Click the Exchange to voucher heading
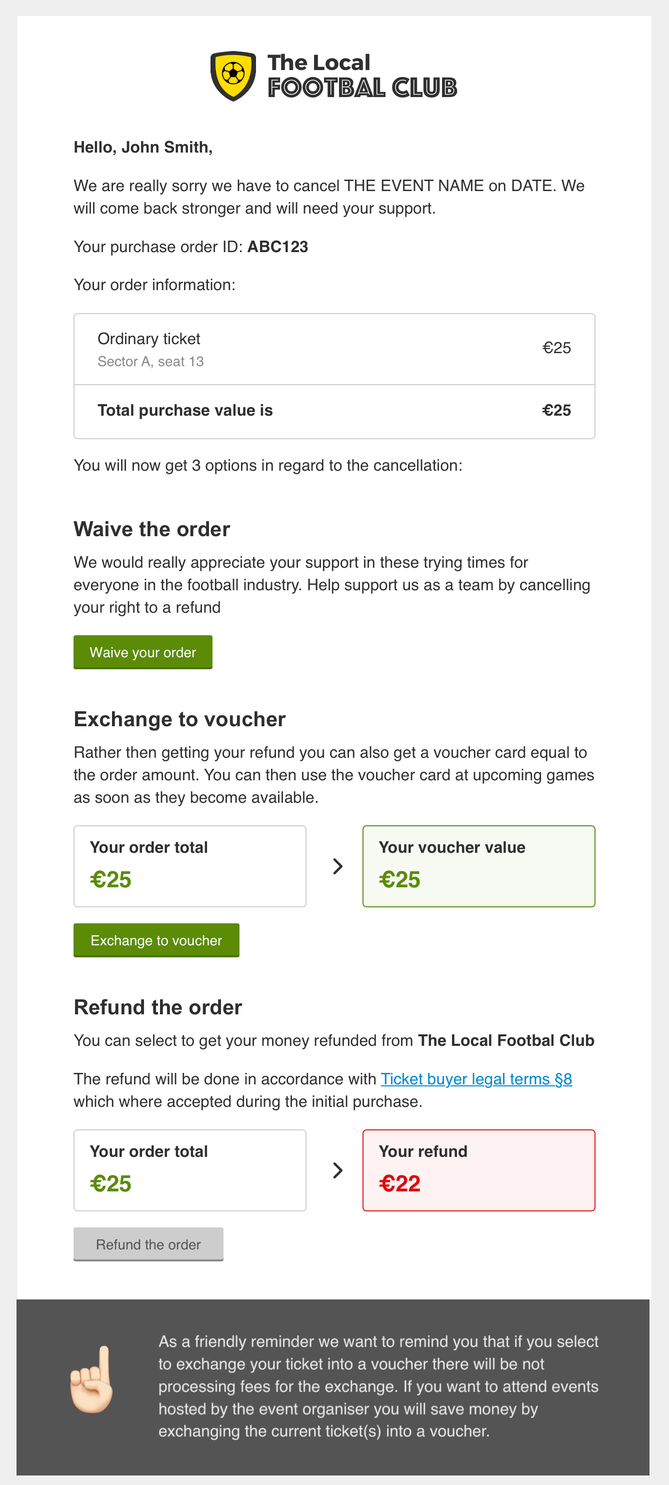This screenshot has height=1485, width=669. point(180,719)
